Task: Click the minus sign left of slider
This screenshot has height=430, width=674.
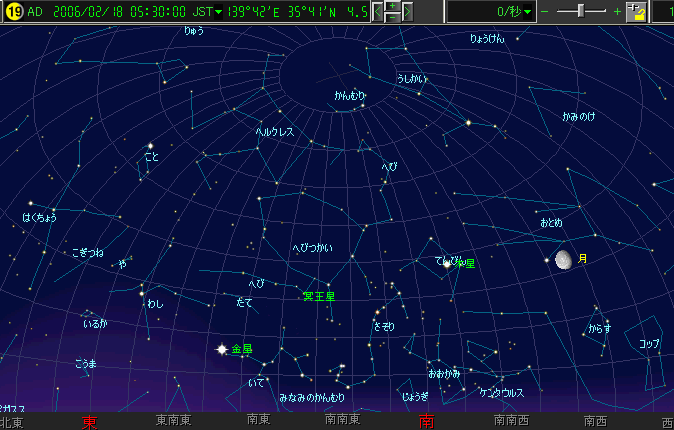Action: tap(546, 12)
